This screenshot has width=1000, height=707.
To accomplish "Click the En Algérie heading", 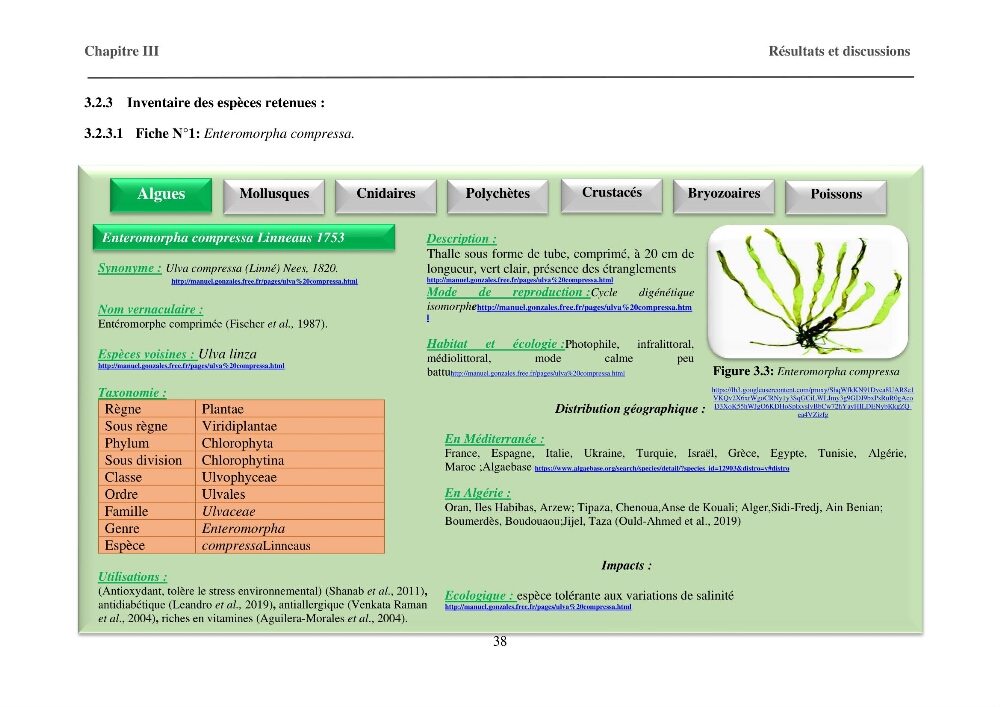I will pos(478,493).
